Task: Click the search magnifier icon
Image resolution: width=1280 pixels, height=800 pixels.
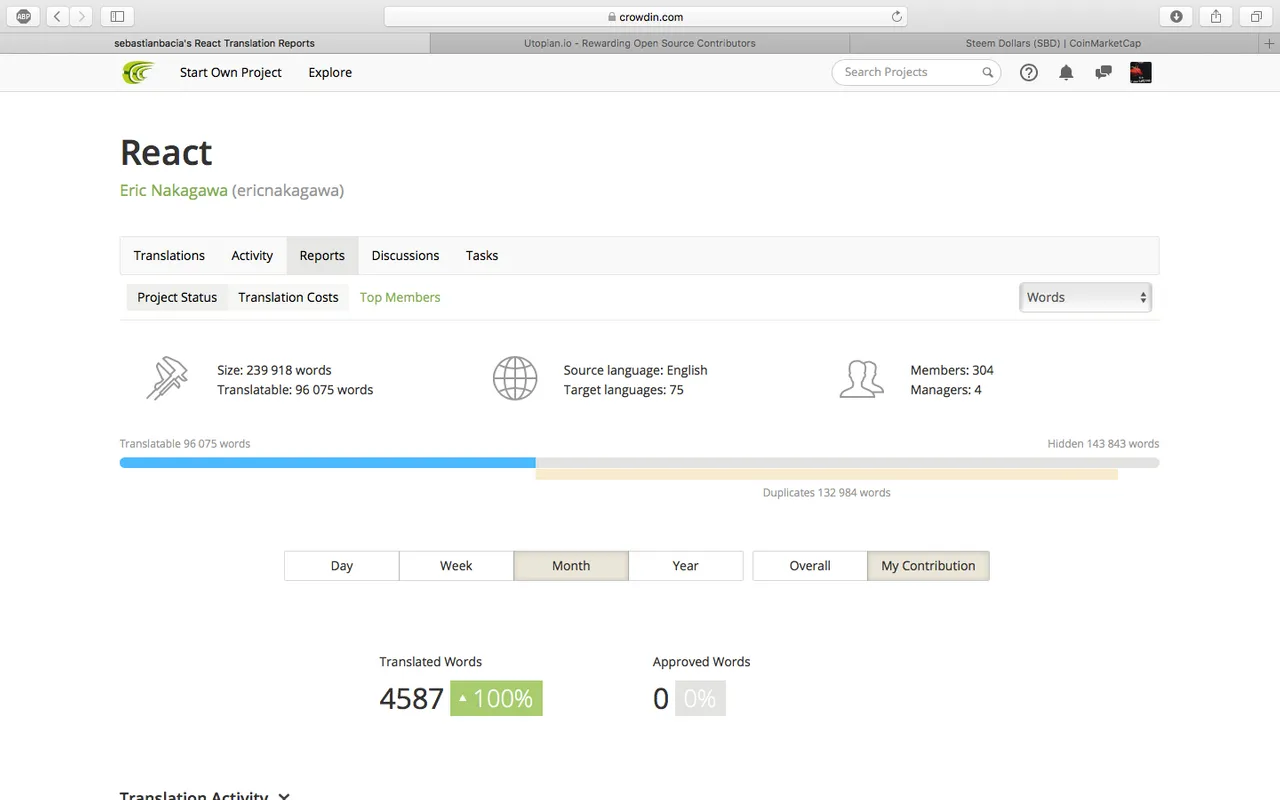Action: pos(987,72)
